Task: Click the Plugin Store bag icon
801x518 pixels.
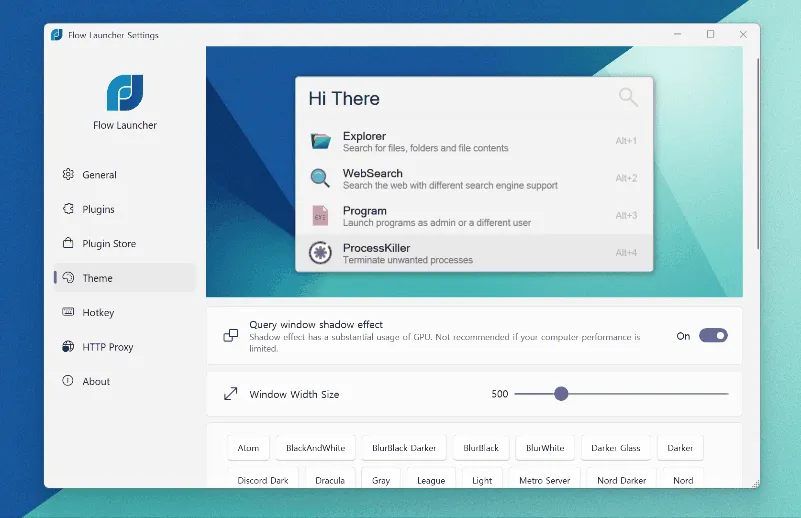Action: point(68,243)
